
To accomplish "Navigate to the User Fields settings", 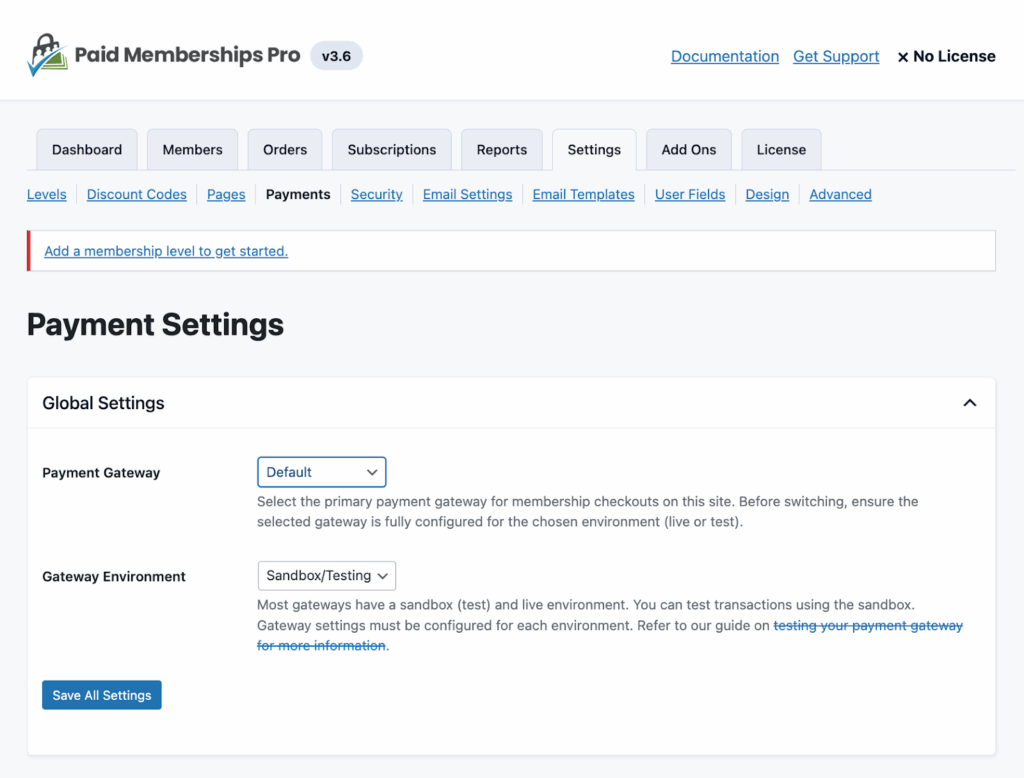I will 690,194.
